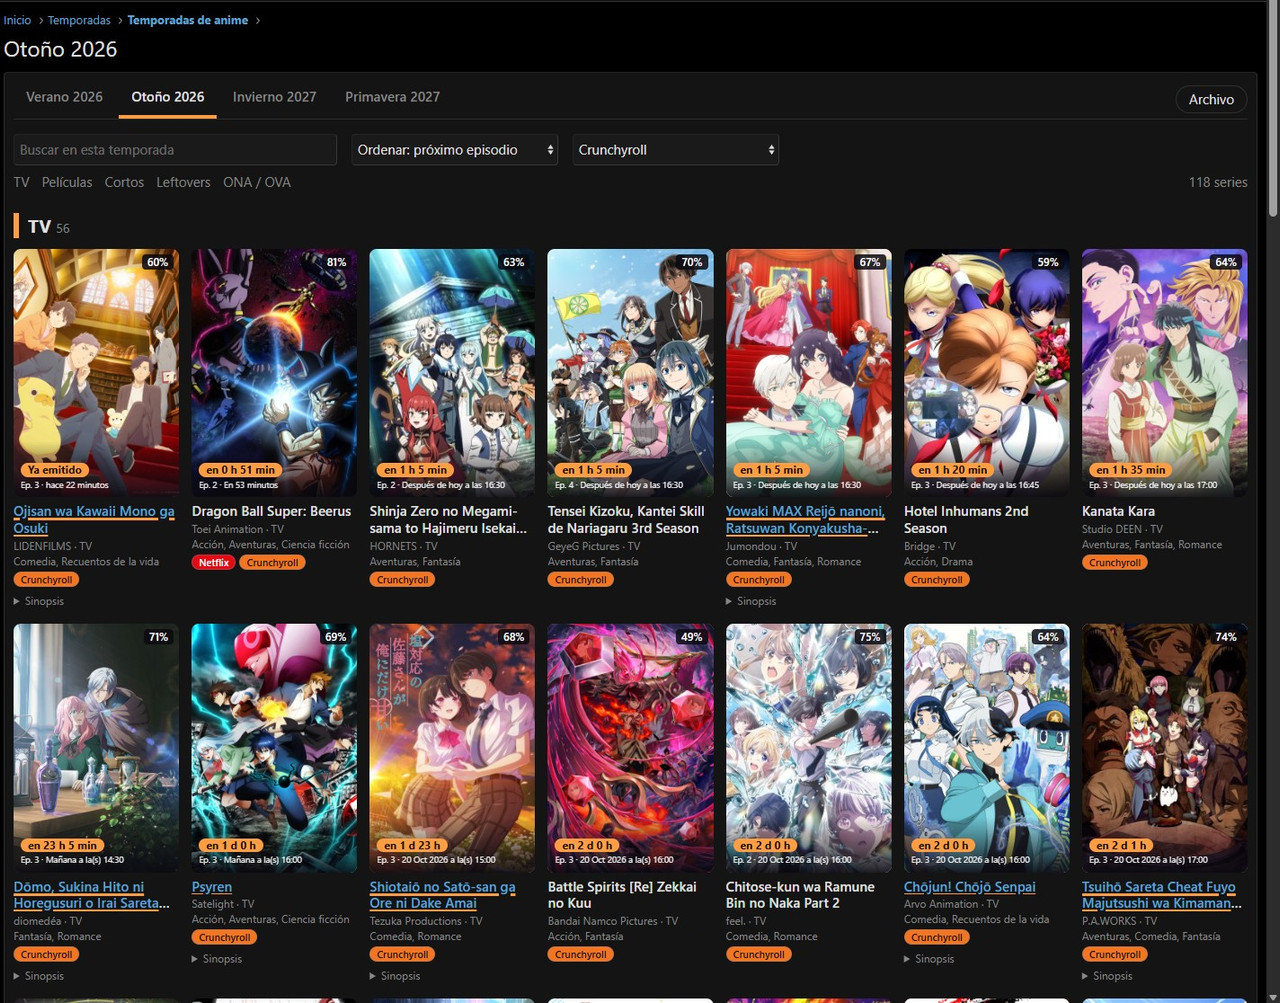This screenshot has width=1280, height=1003.
Task: Expand Sinopsis under Shiotaiō no Satō-san
Action: coord(395,976)
